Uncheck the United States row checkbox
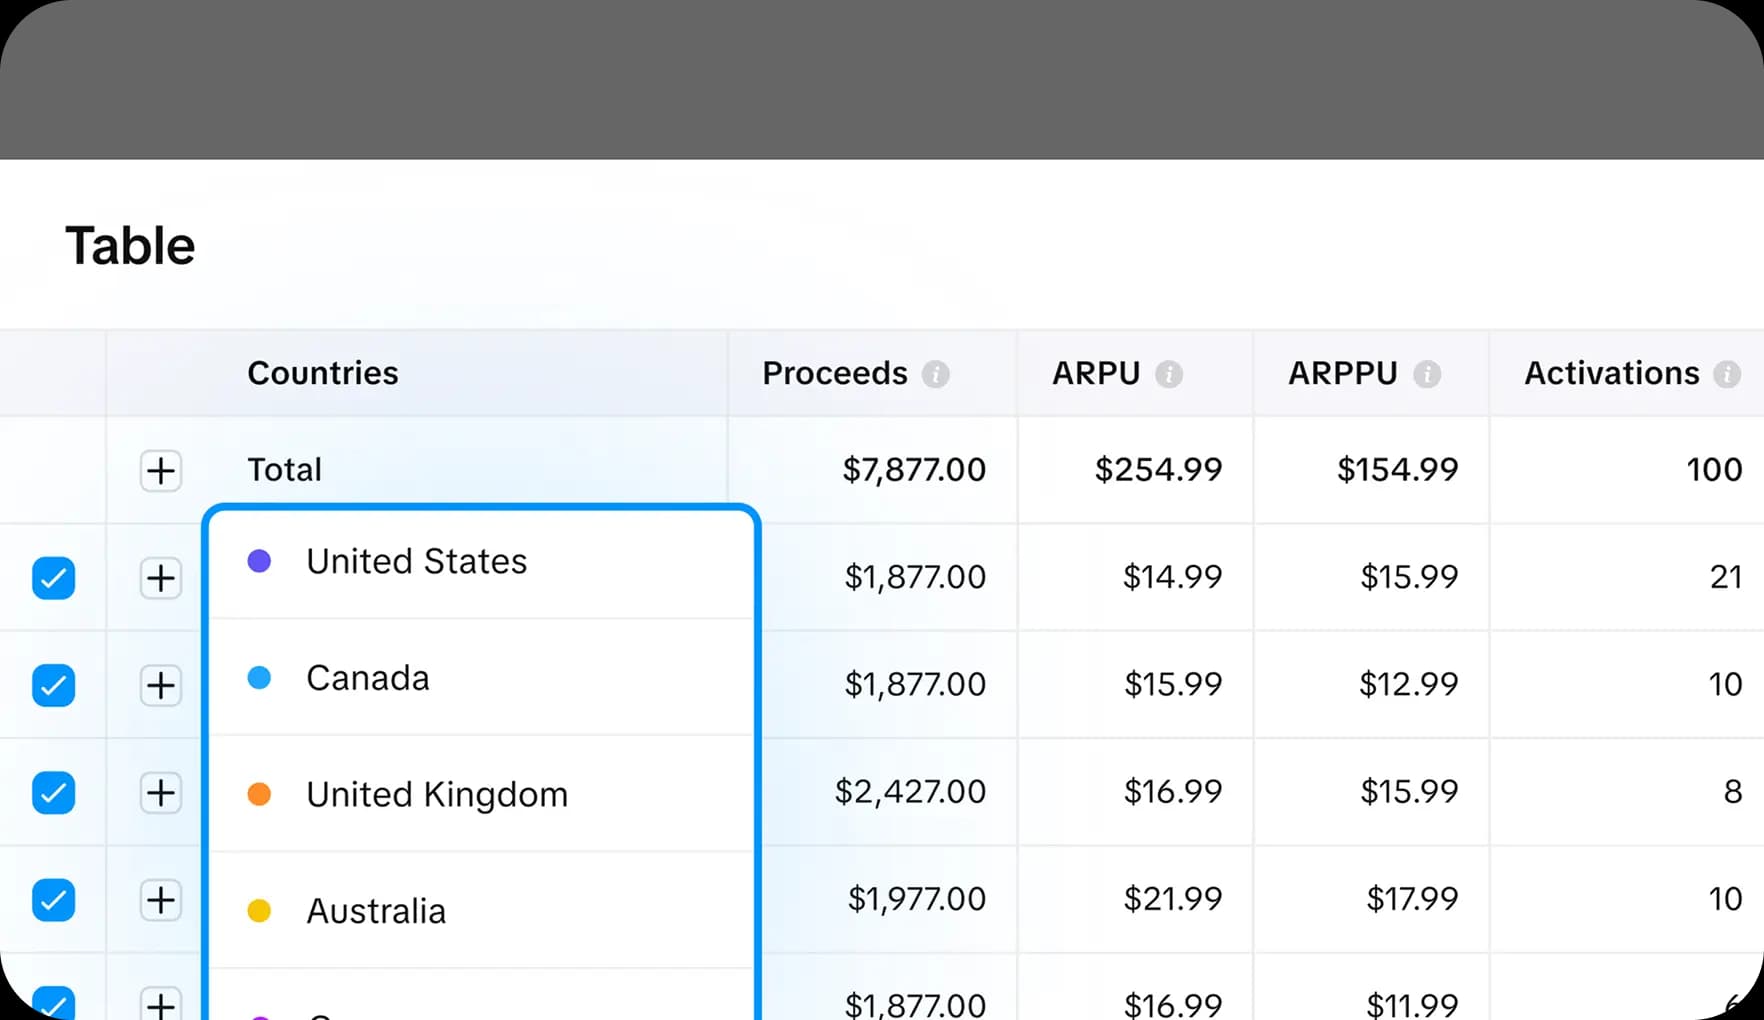The width and height of the screenshot is (1764, 1020). [x=54, y=578]
